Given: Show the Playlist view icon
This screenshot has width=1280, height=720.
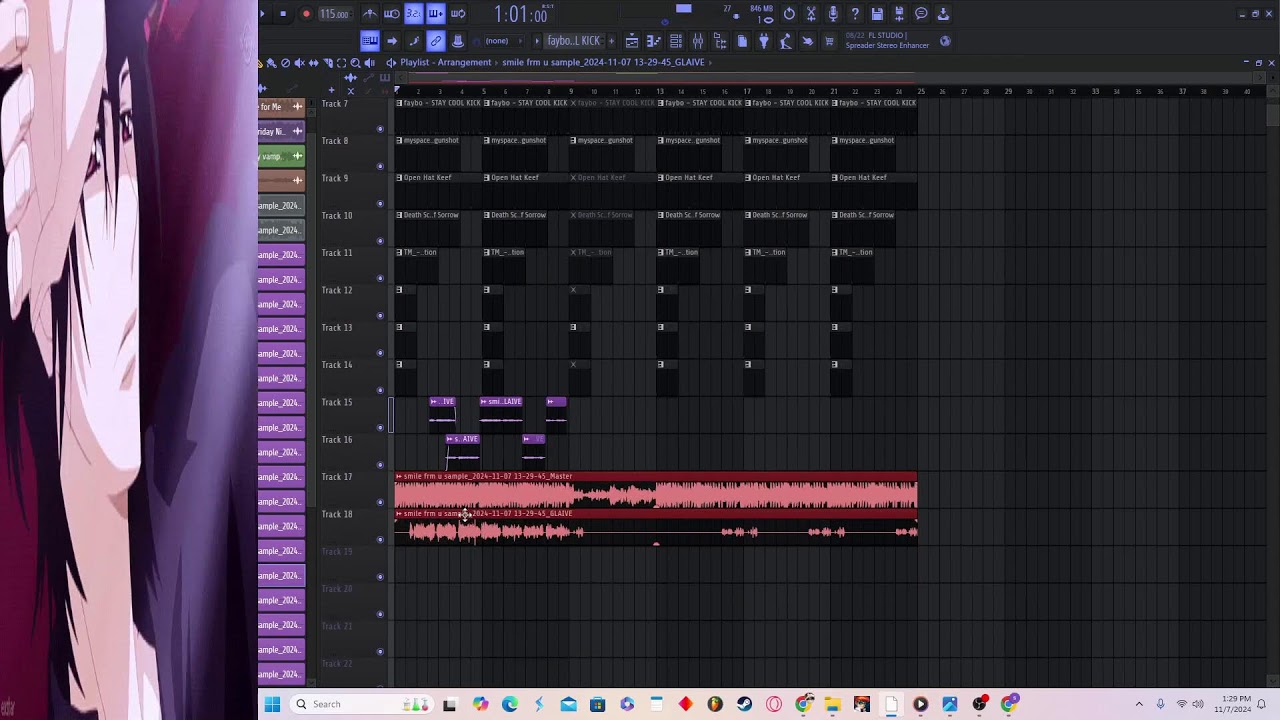Looking at the screenshot, I should 632,41.
